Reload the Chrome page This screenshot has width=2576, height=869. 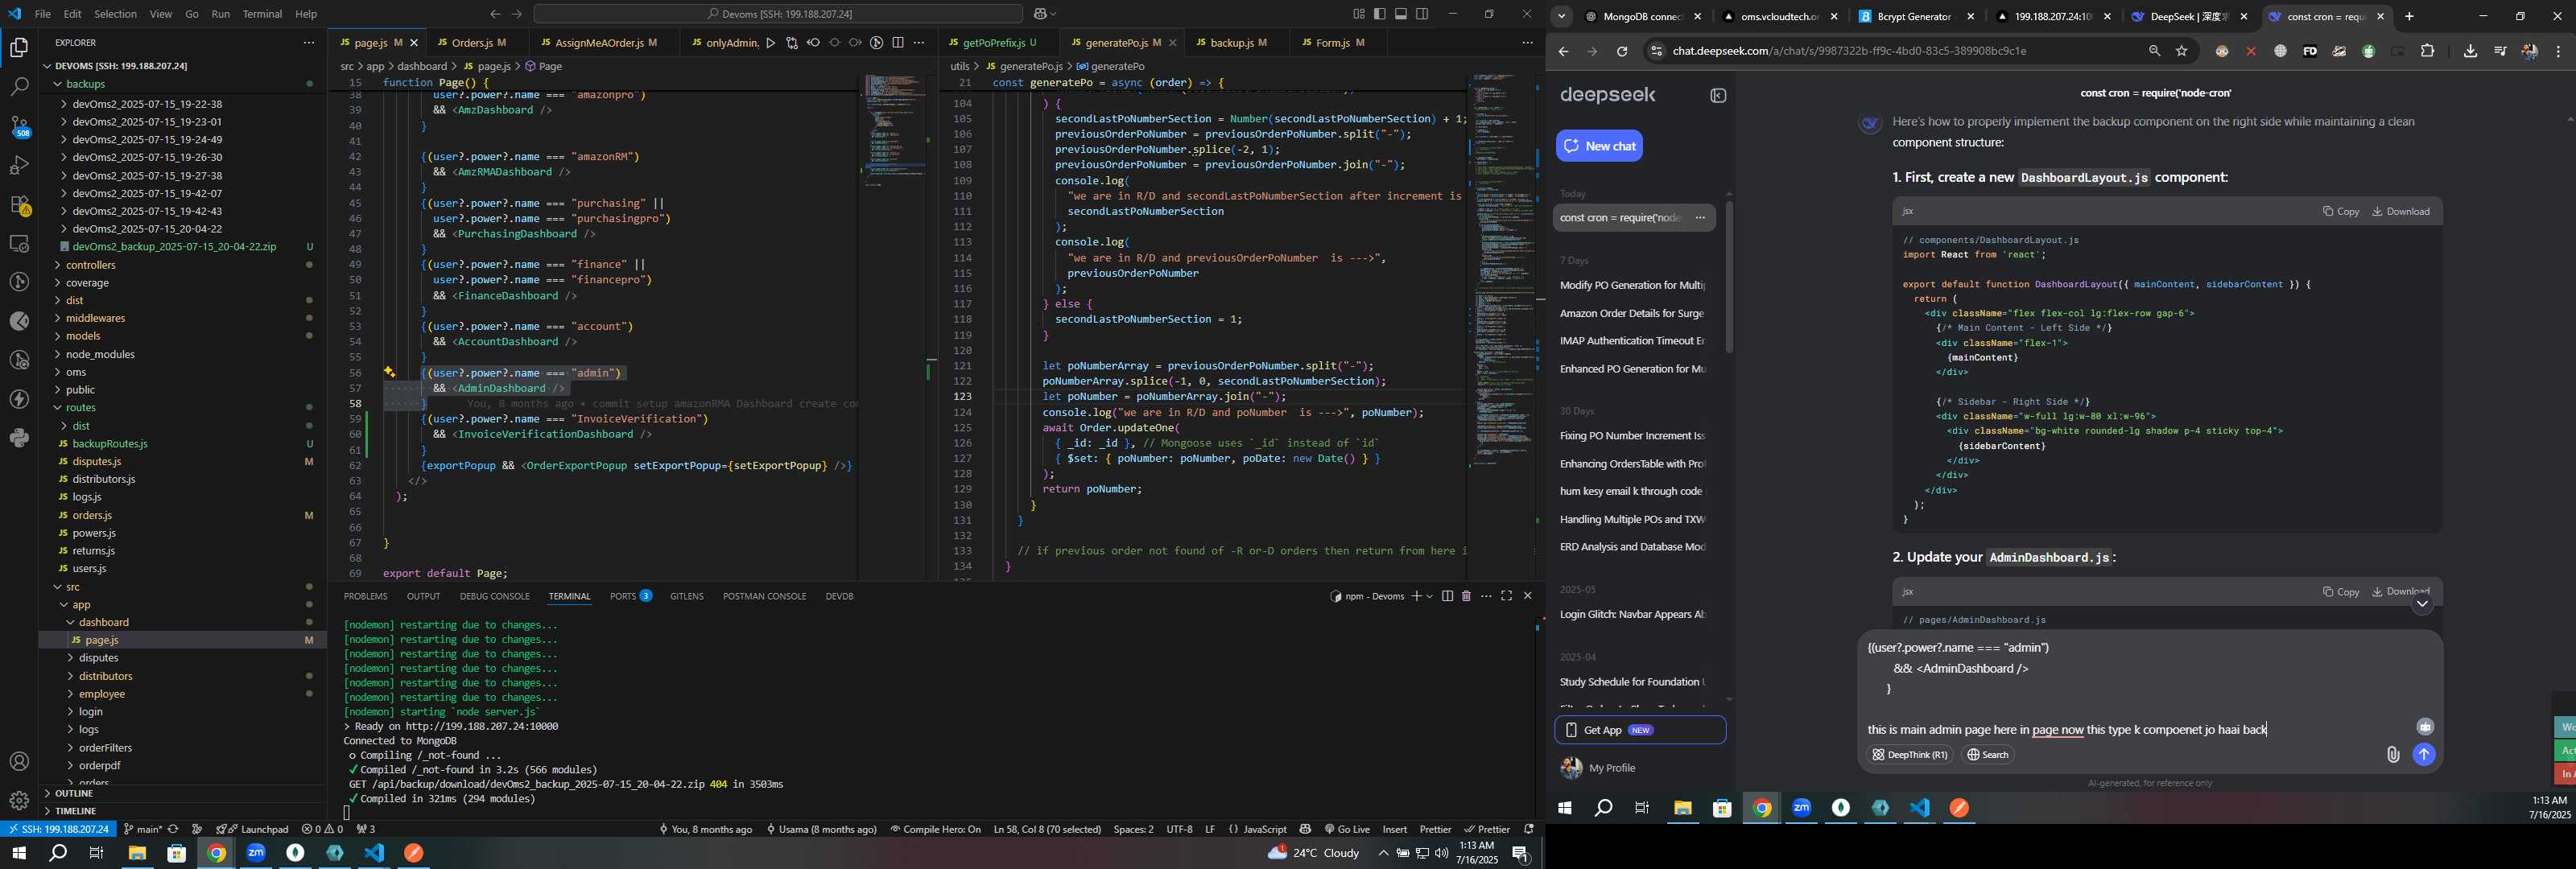(1622, 51)
